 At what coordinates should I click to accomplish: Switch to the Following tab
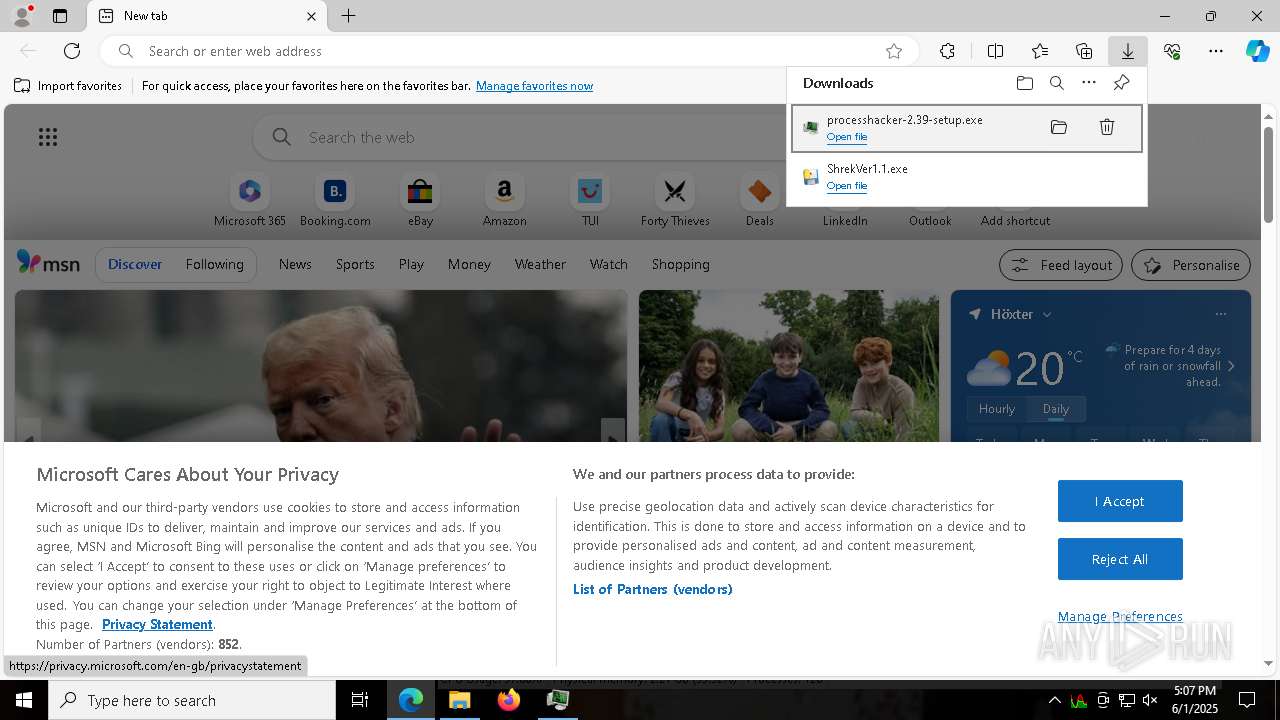point(214,264)
